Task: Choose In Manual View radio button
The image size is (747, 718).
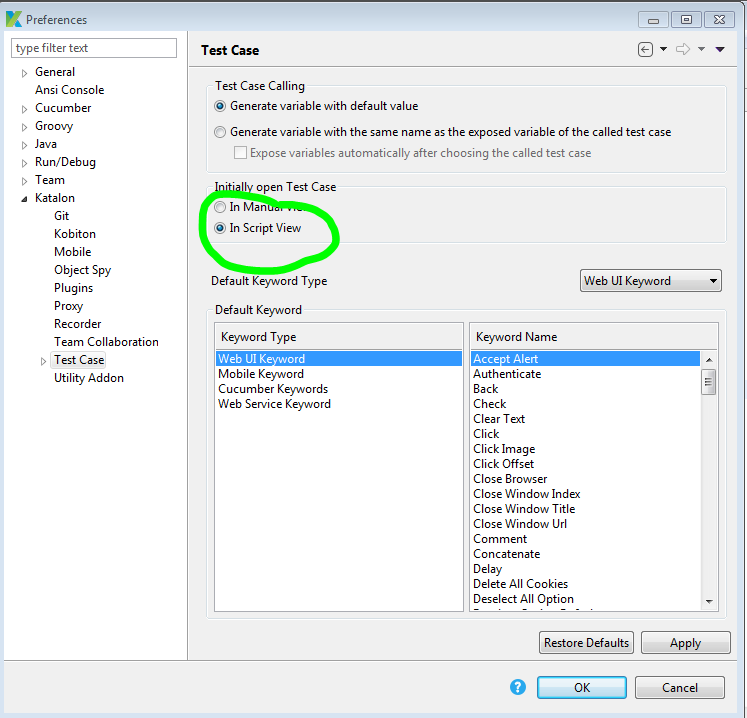Action: point(220,207)
